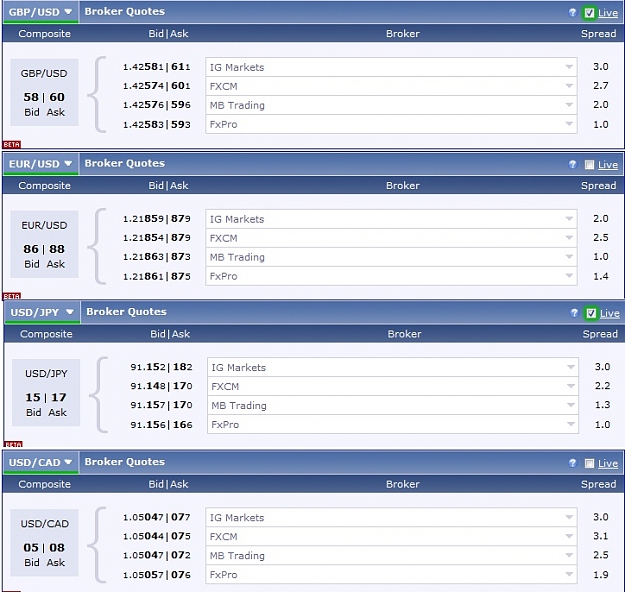This screenshot has width=625, height=592.
Task: Expand IG Markets broker dropdown in USD/CAD panel
Action: (x=391, y=517)
